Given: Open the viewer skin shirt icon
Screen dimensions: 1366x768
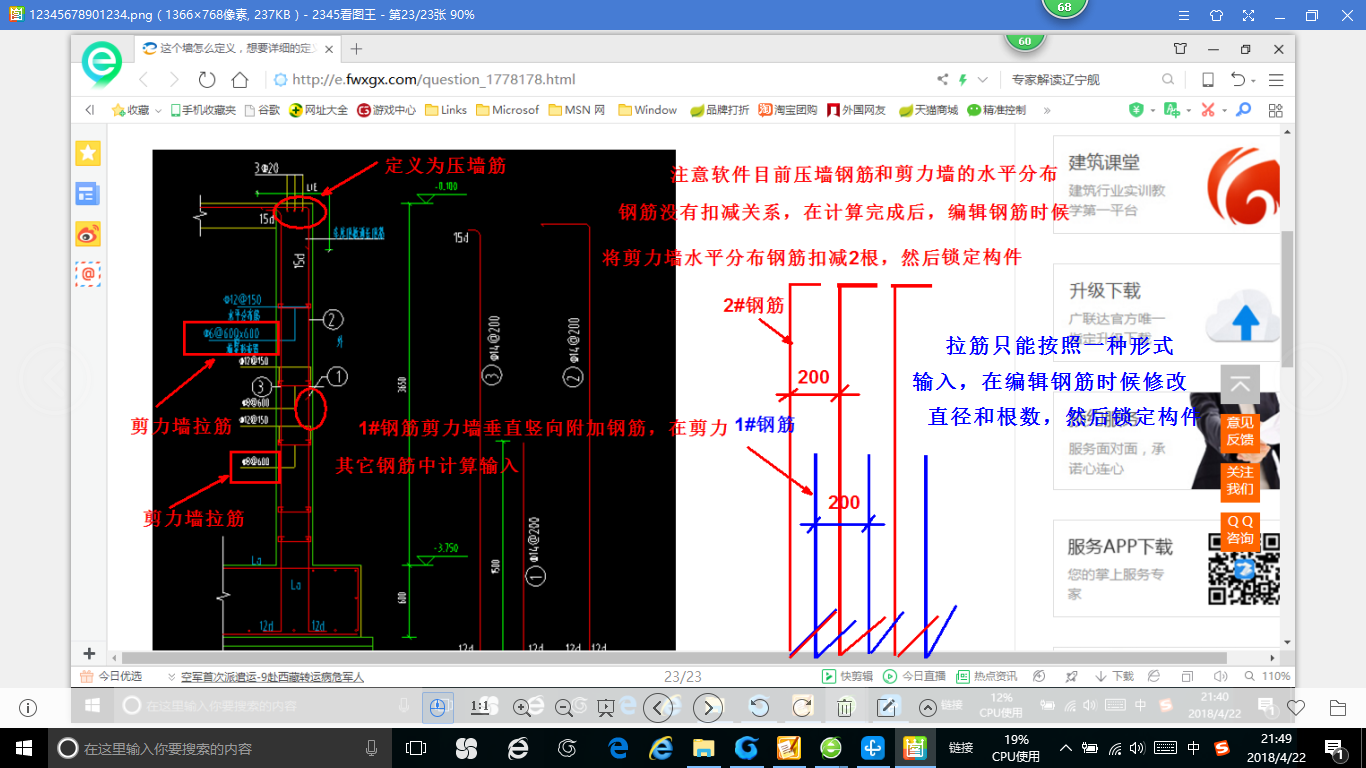Looking at the screenshot, I should (x=1215, y=16).
